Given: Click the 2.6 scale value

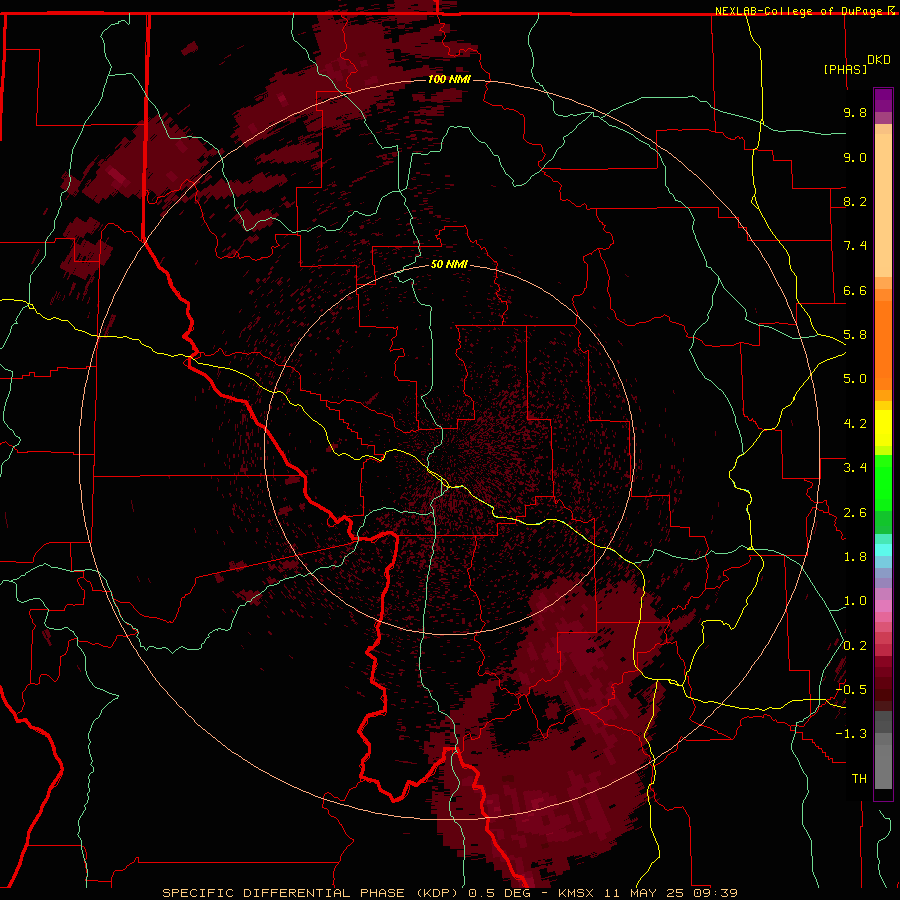Looking at the screenshot, I should tap(855, 513).
